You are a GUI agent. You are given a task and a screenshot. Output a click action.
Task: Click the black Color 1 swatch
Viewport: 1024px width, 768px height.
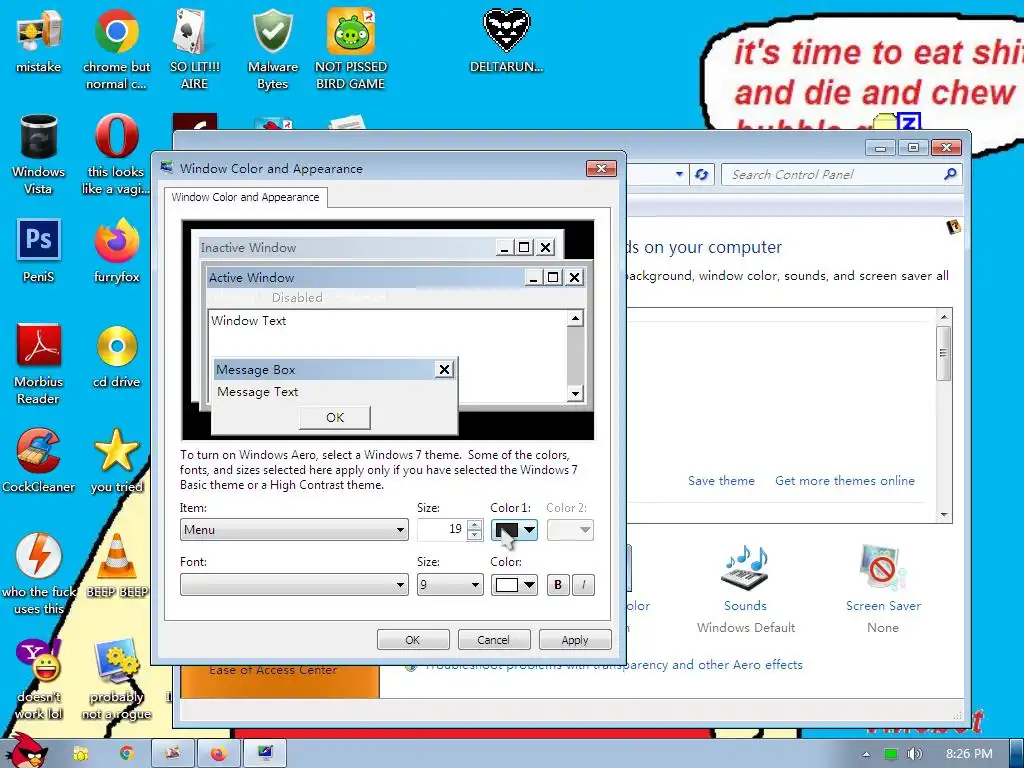(x=507, y=530)
